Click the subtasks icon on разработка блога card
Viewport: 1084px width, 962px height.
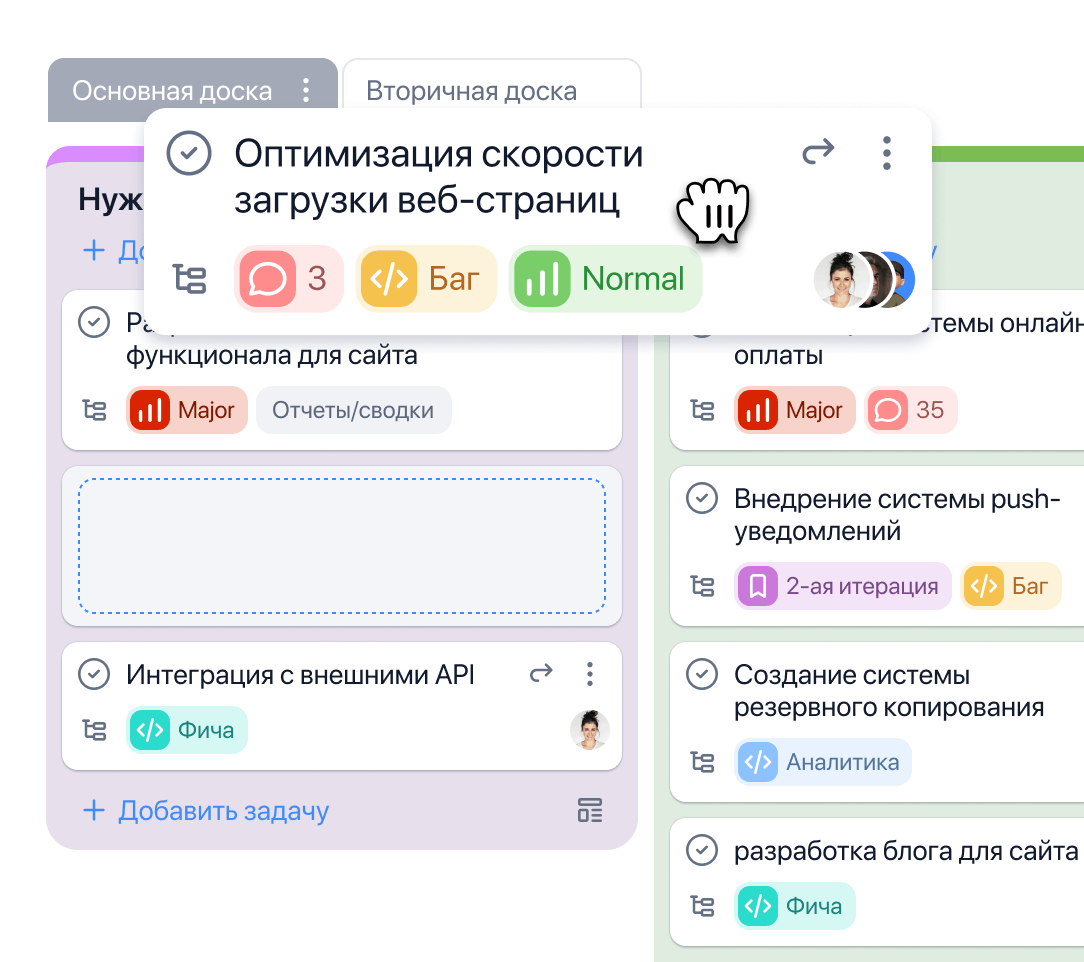tap(703, 906)
